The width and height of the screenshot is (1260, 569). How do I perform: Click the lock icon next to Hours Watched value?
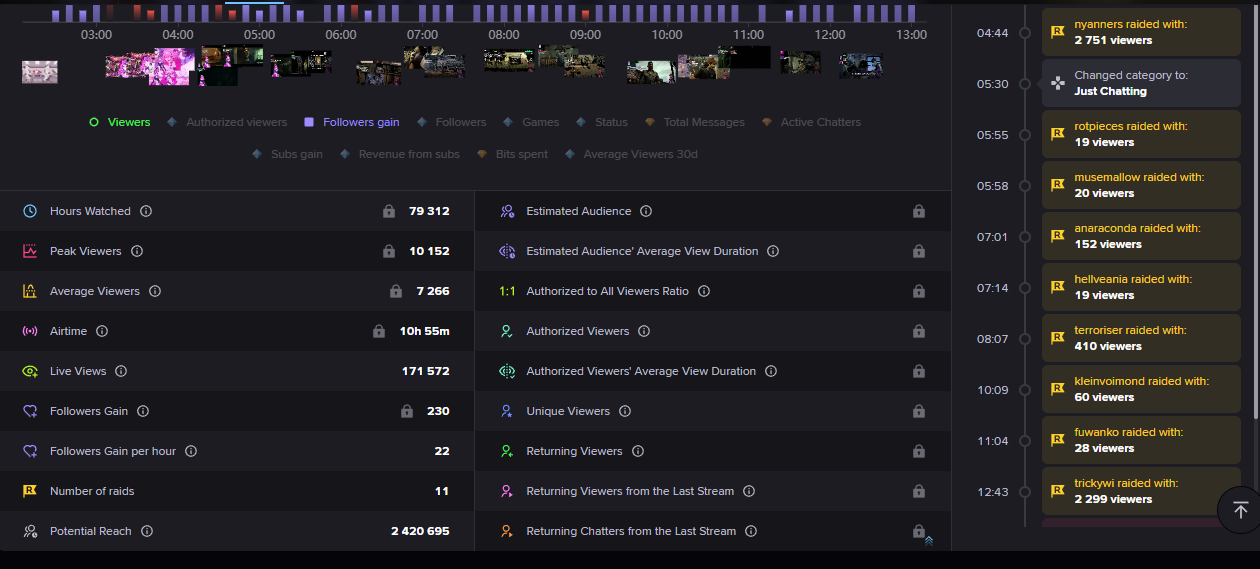pos(389,211)
